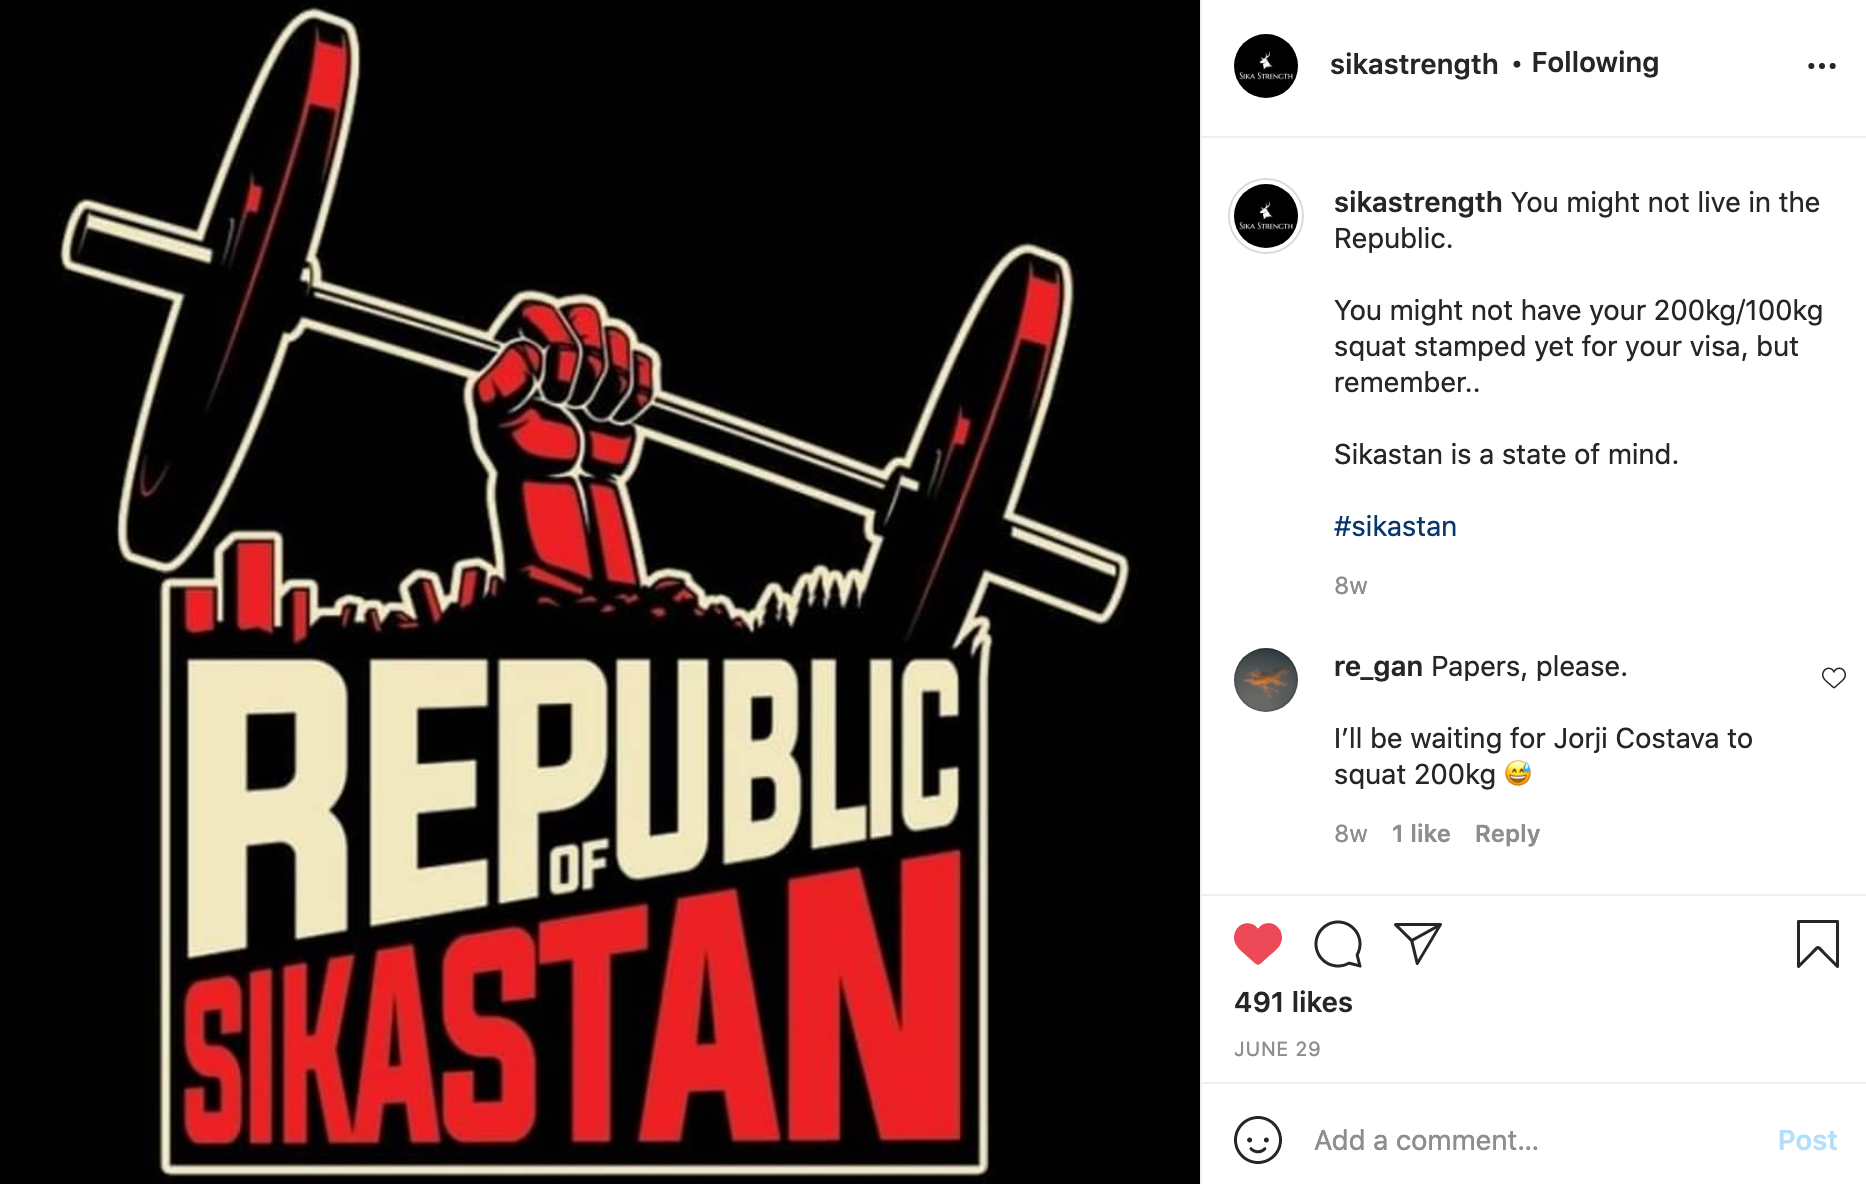The height and width of the screenshot is (1184, 1866).
Task: Unlike the post with red heart
Action: (x=1258, y=944)
